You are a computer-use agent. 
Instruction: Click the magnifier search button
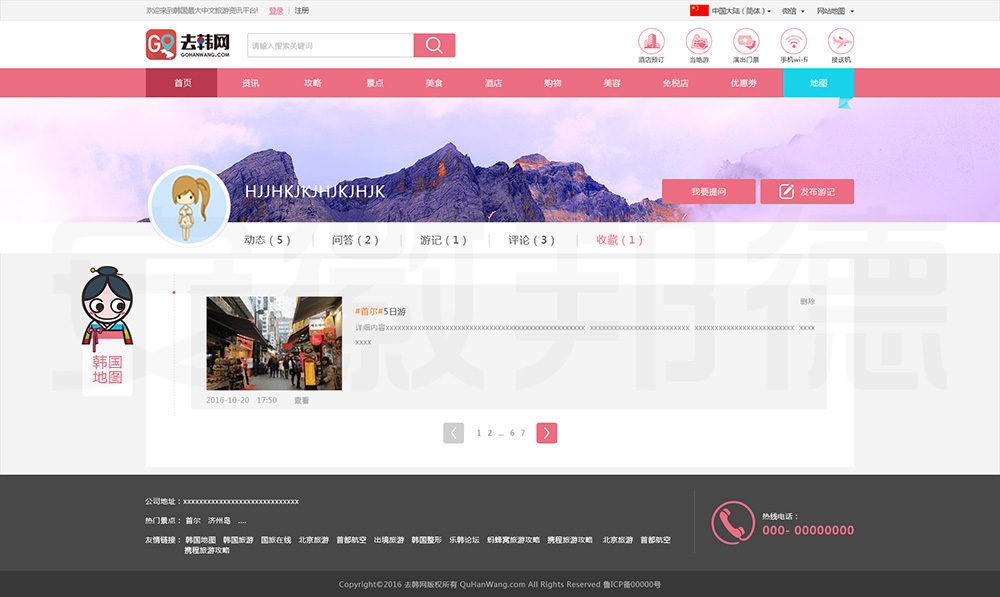[x=434, y=45]
